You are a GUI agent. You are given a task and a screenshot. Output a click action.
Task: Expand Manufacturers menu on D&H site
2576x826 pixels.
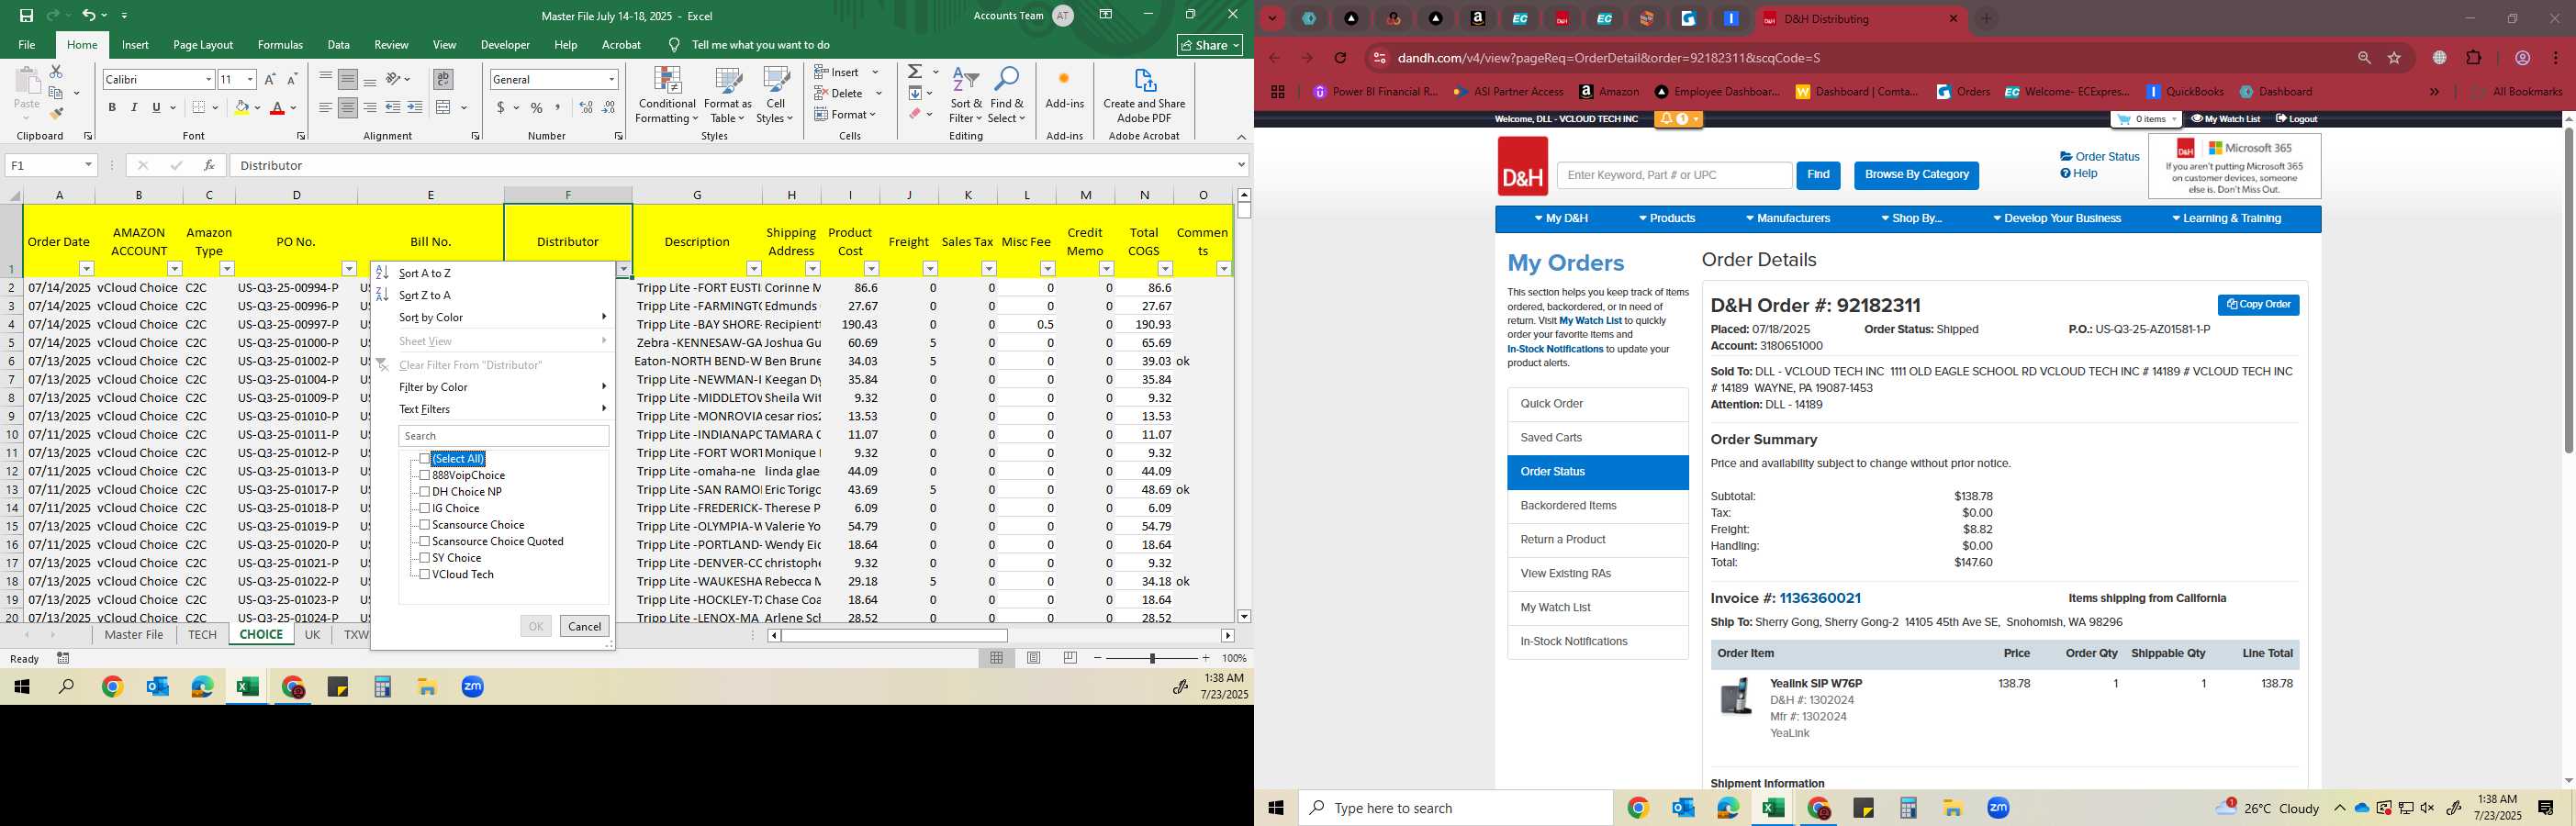pos(1788,218)
